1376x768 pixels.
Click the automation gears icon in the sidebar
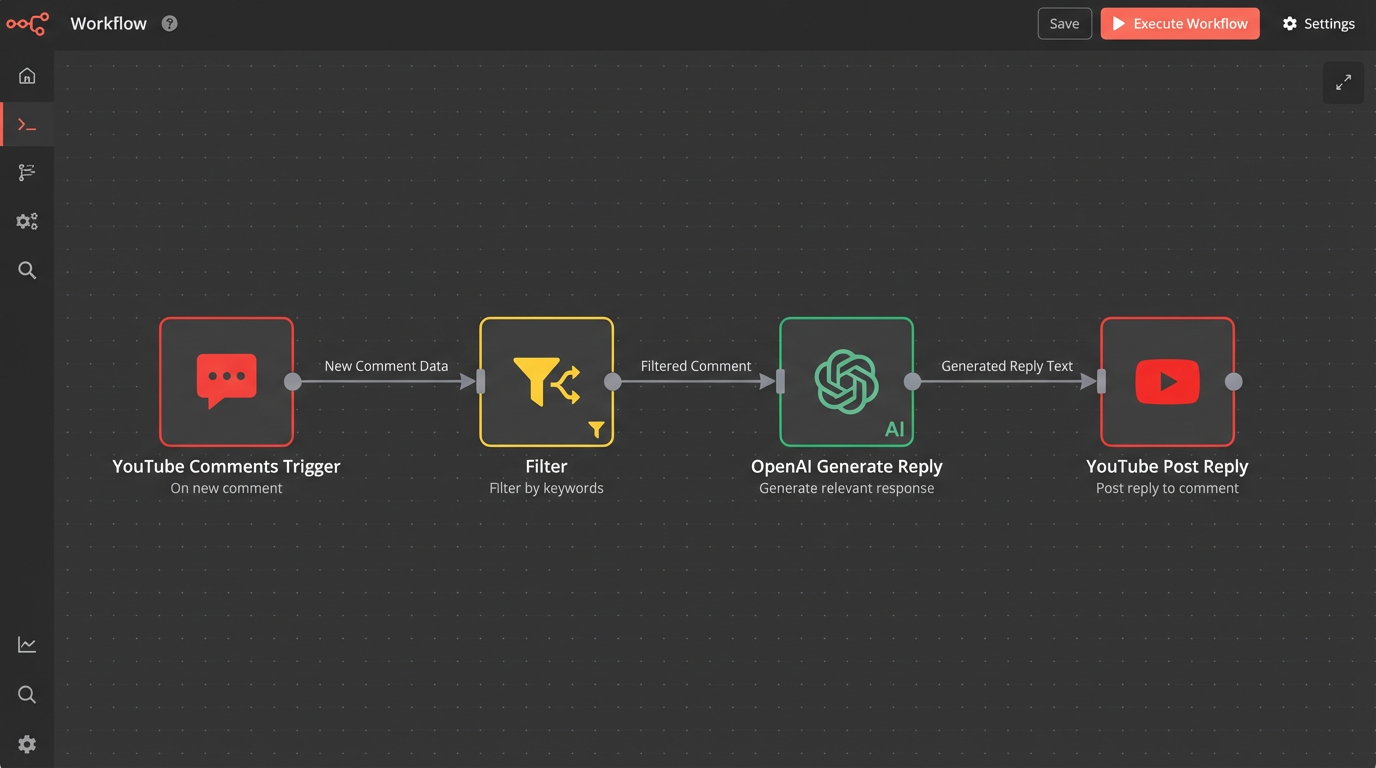(x=26, y=221)
